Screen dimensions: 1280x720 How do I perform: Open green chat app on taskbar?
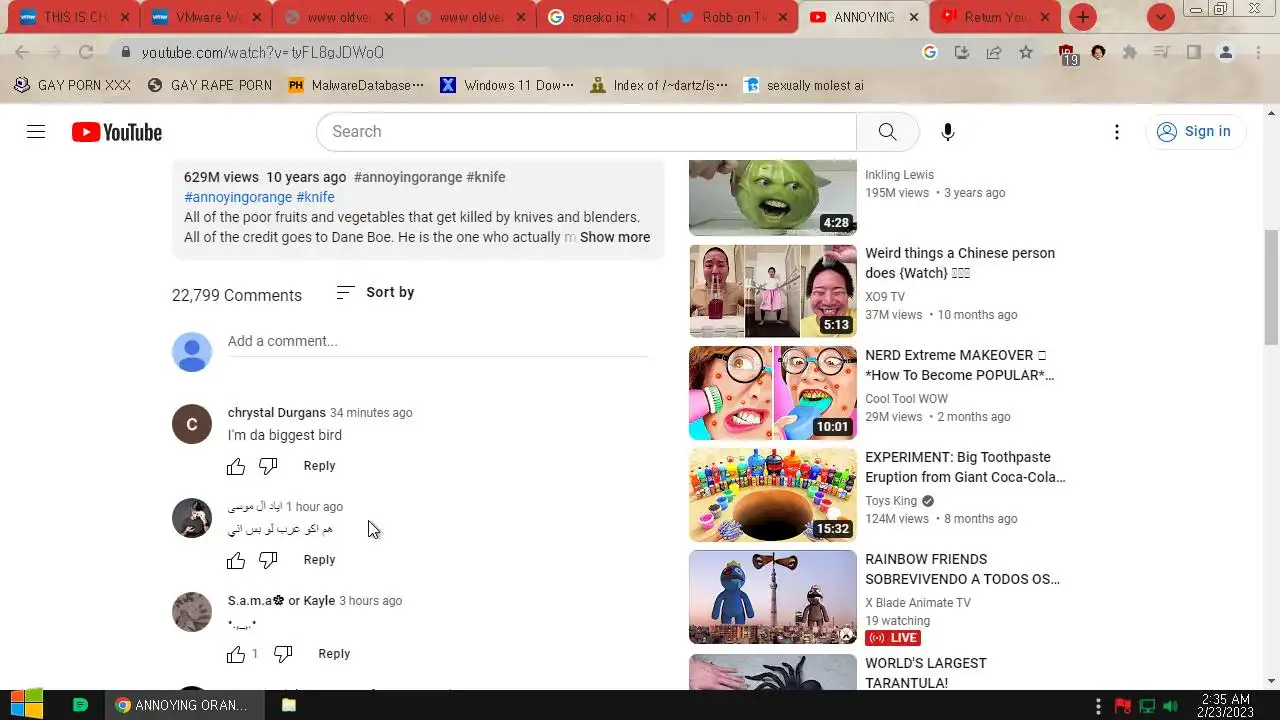(81, 705)
